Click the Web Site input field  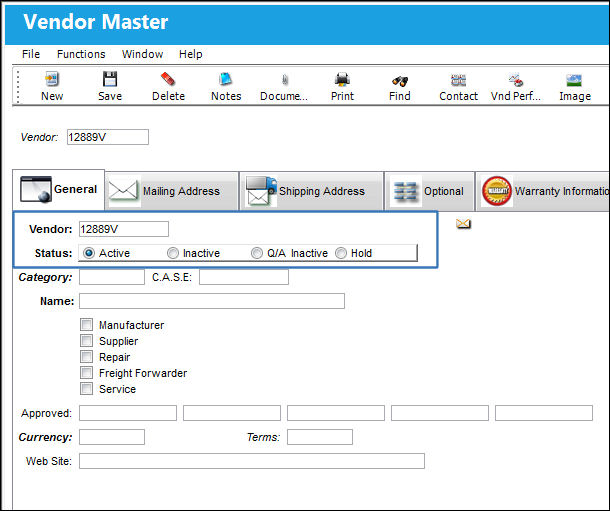[252, 461]
